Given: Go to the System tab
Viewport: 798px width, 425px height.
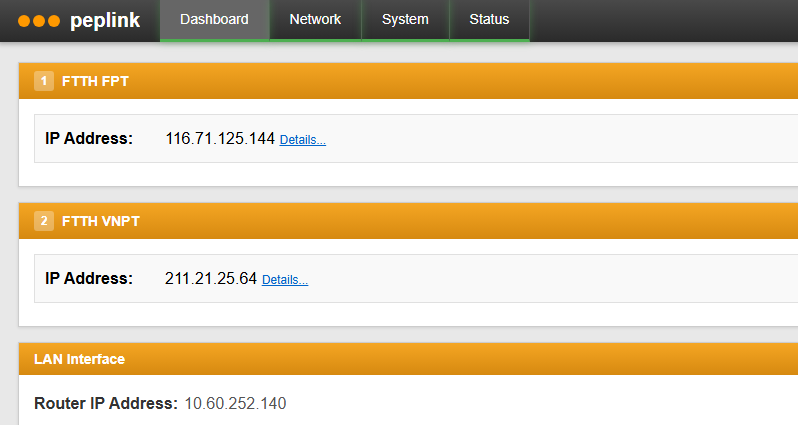Looking at the screenshot, I should click(405, 20).
